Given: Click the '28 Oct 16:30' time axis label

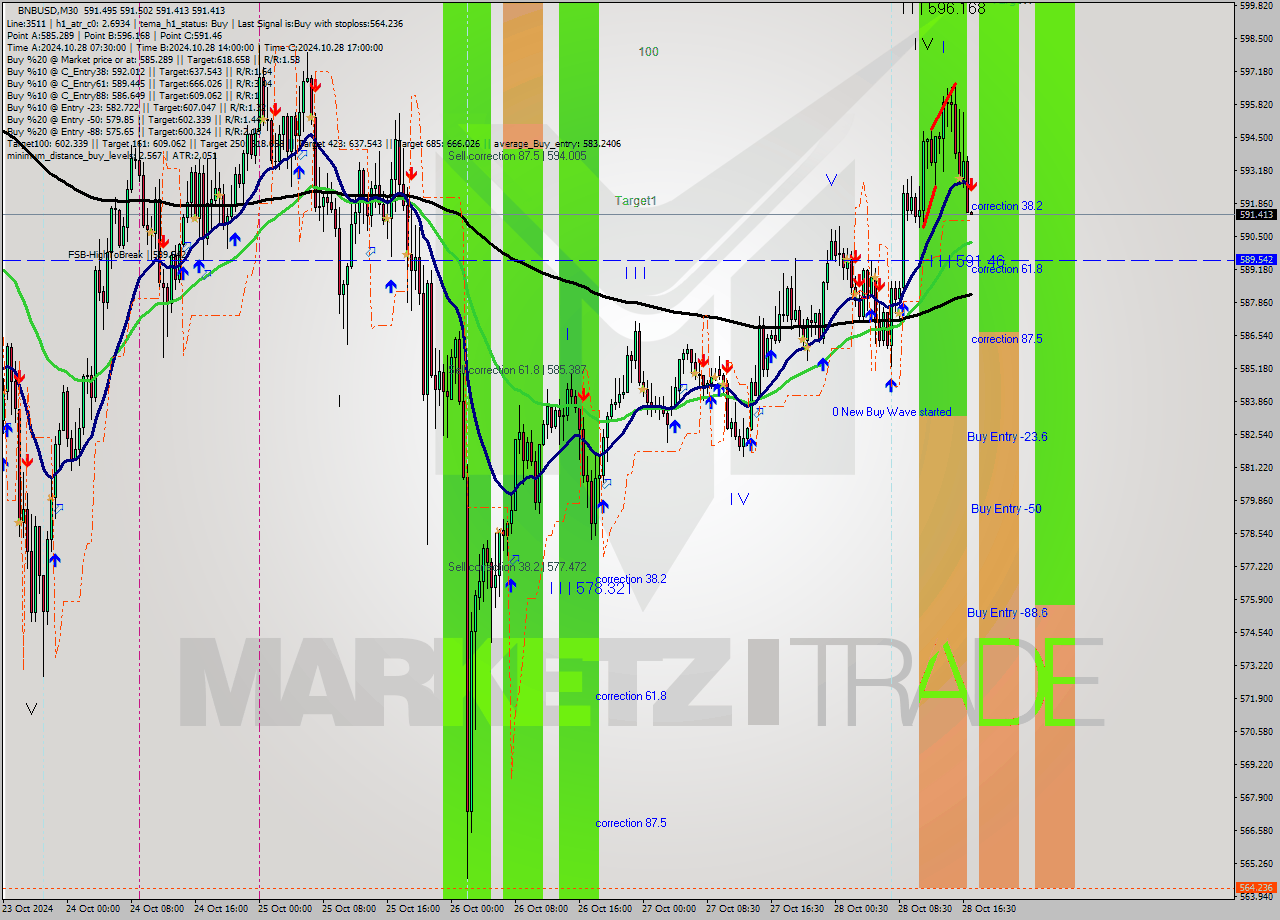Looking at the screenshot, I should click(989, 909).
